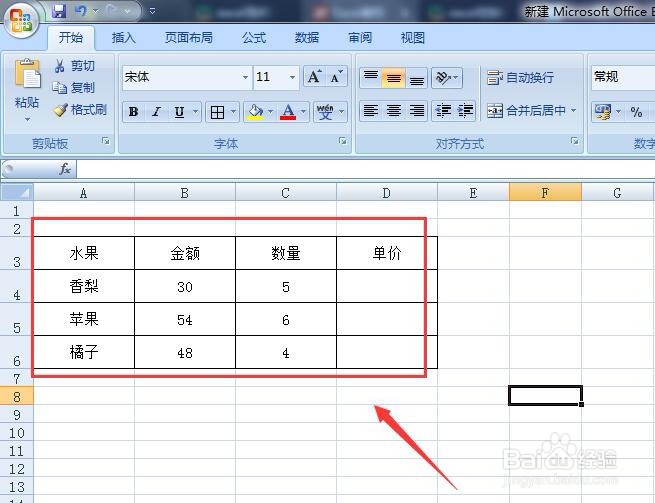Select cell with value 48
This screenshot has height=503, width=655.
(185, 352)
